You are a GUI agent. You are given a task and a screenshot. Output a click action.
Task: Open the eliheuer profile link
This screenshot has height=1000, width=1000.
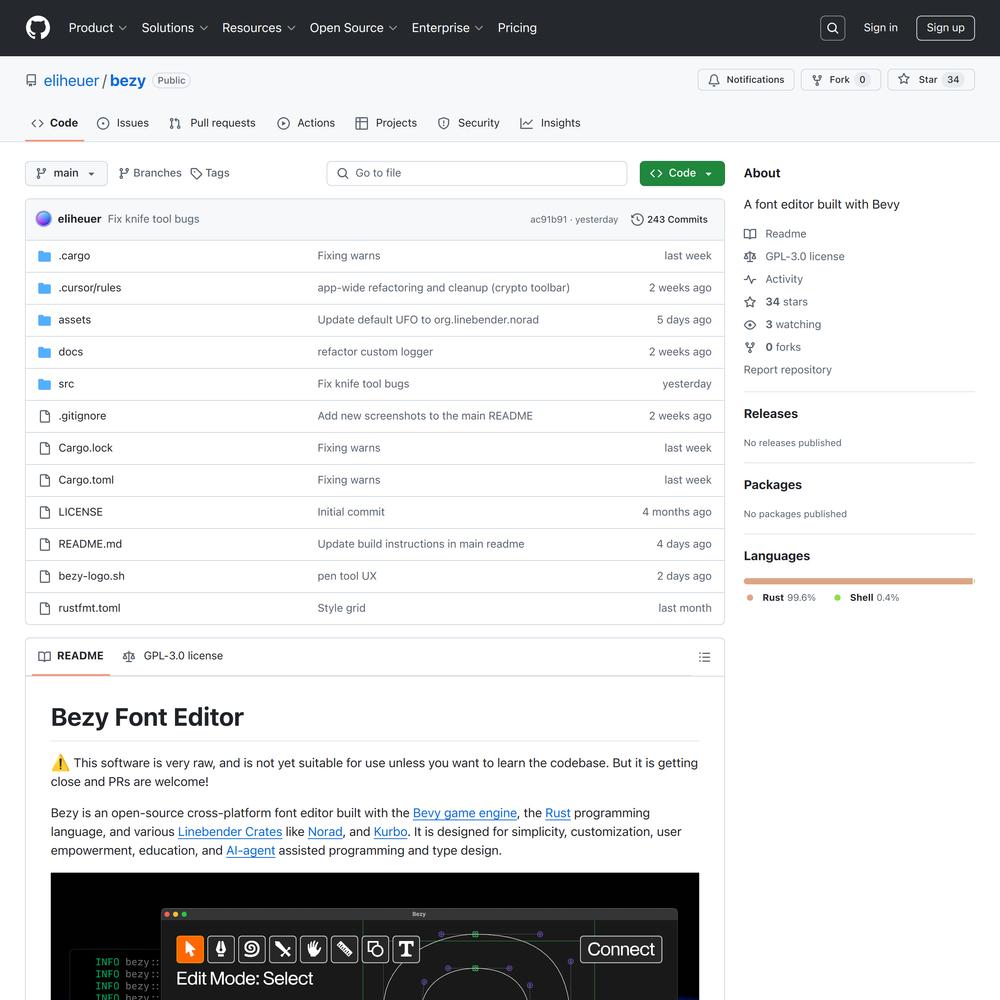[71, 81]
